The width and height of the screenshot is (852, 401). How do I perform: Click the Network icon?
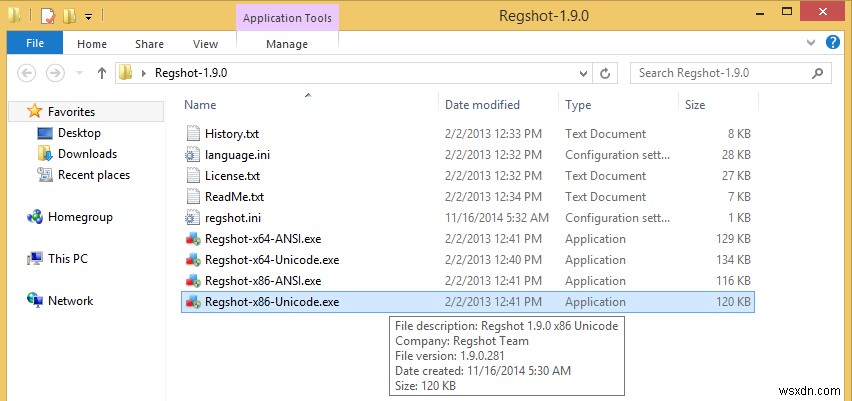point(35,300)
